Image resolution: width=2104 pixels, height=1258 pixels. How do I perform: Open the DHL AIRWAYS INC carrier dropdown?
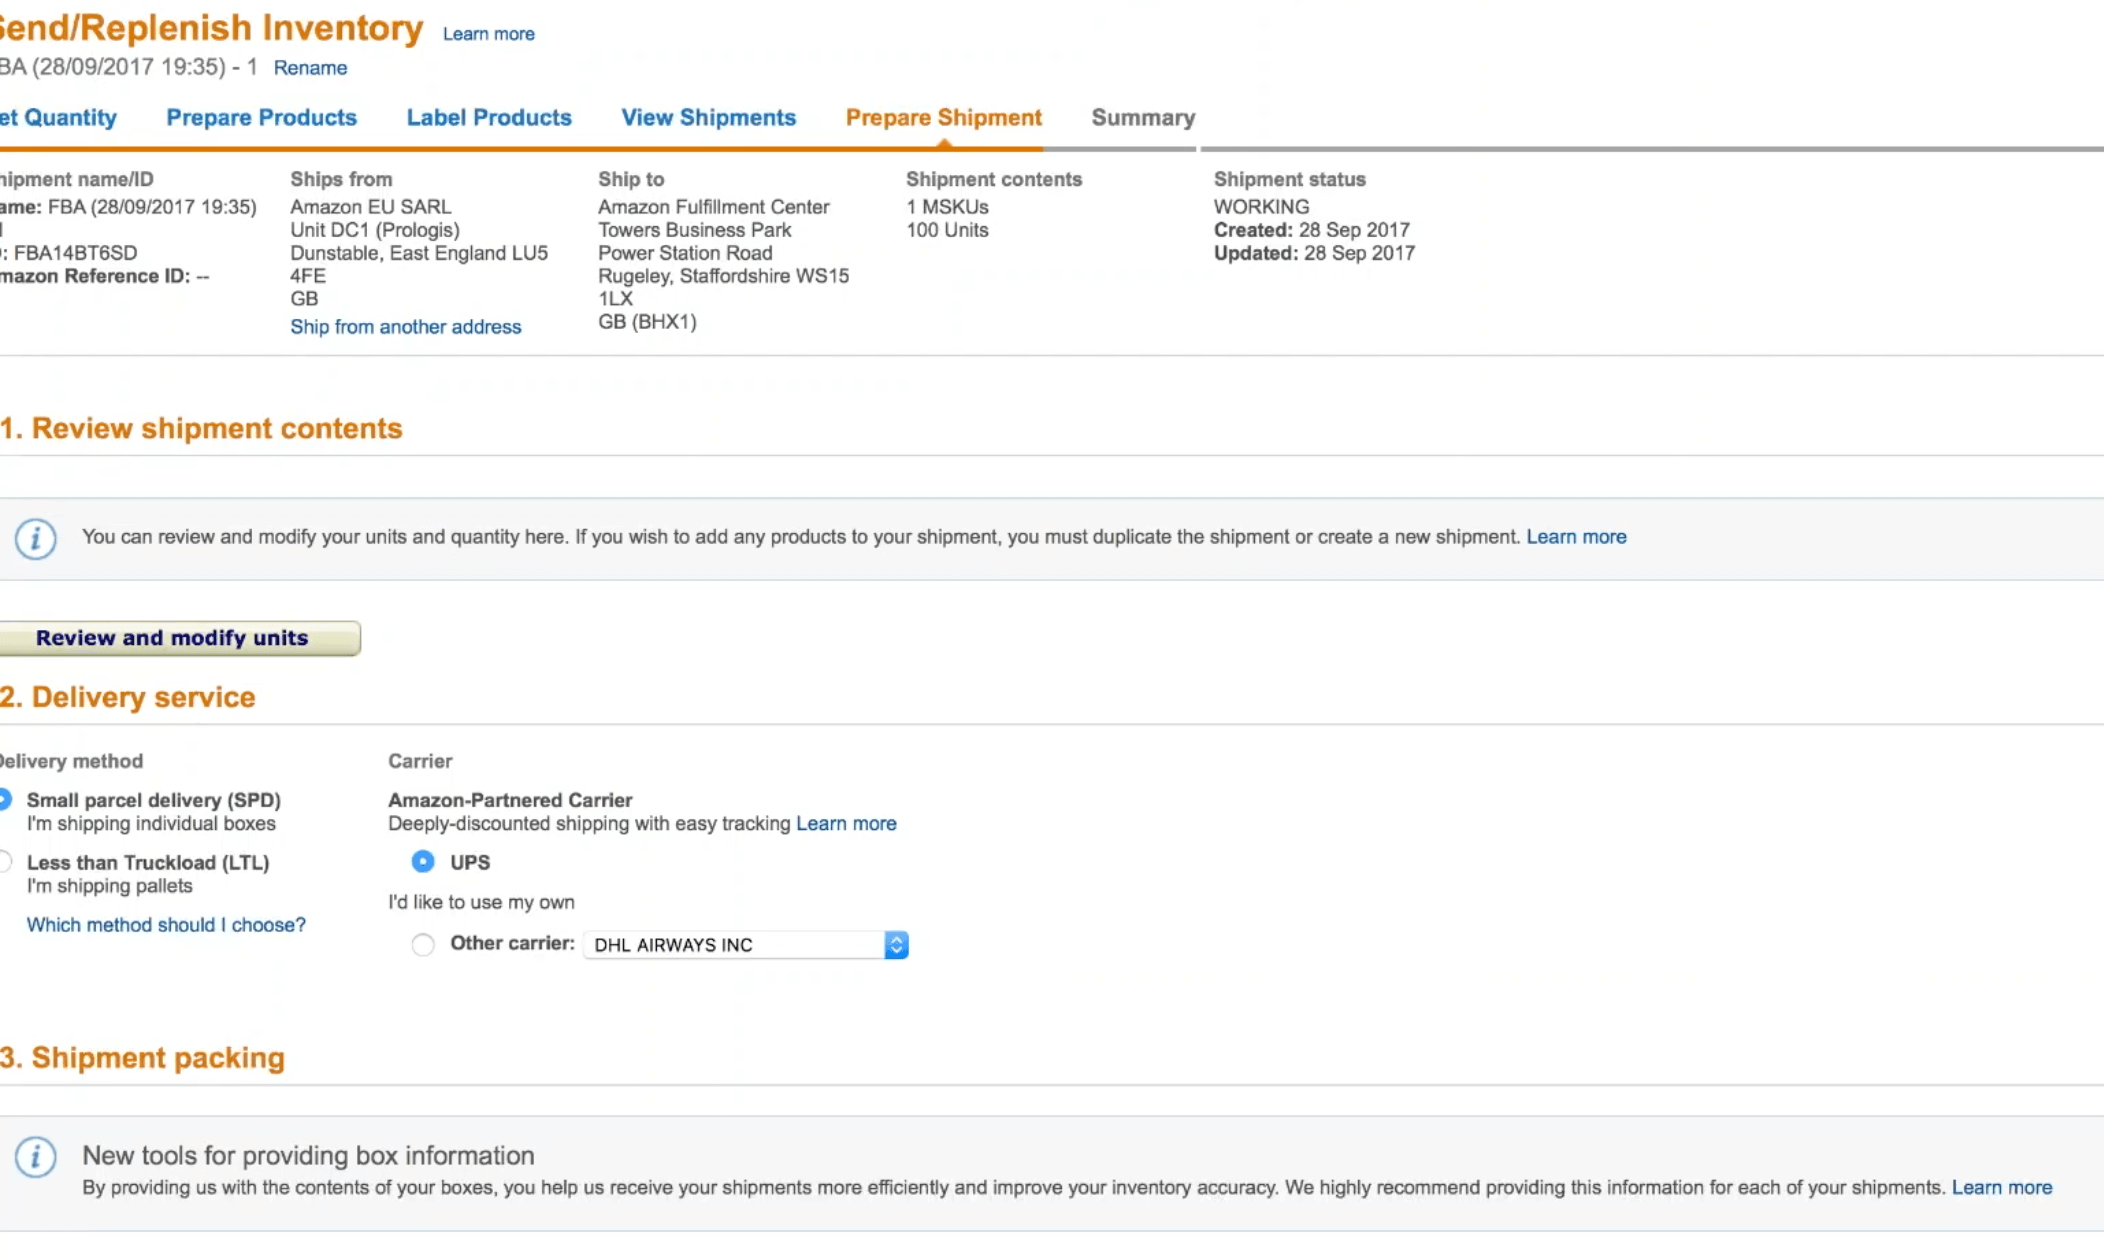896,944
